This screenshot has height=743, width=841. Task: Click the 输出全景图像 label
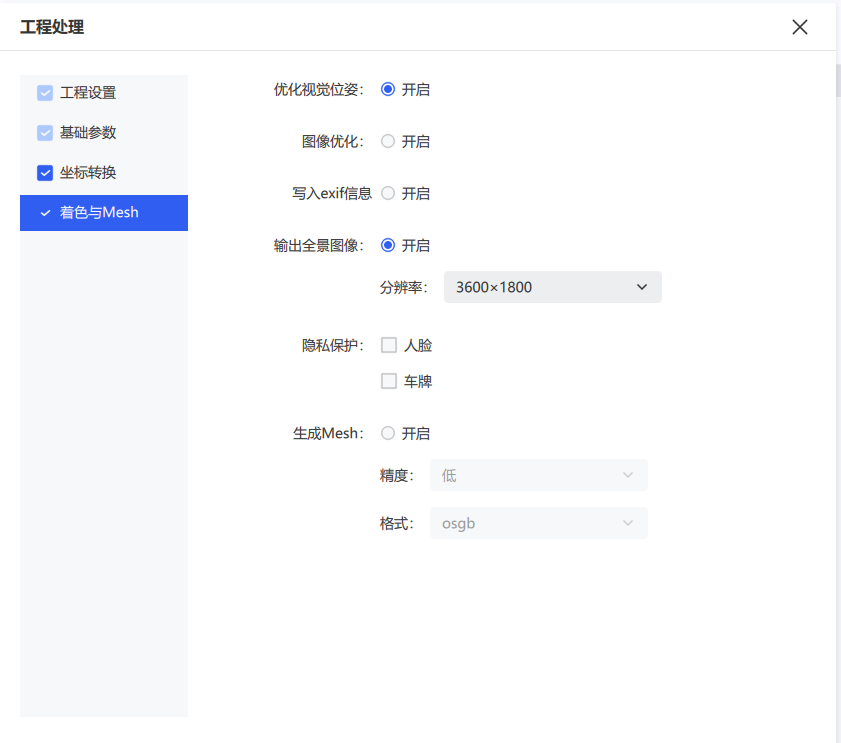(x=319, y=245)
